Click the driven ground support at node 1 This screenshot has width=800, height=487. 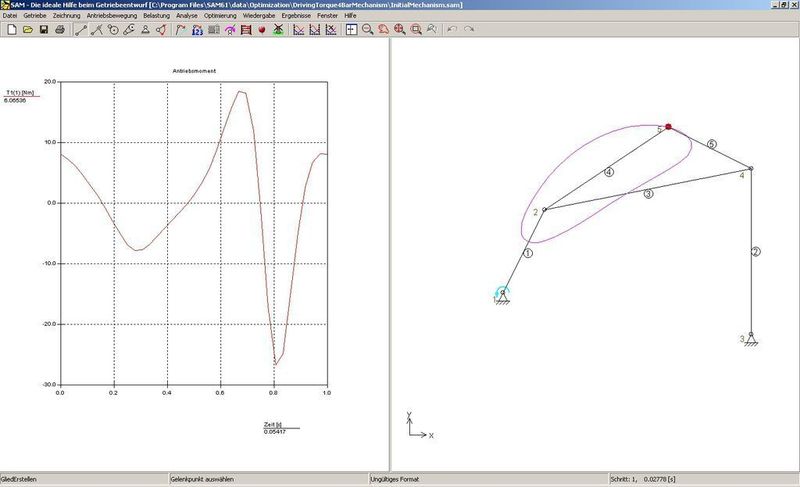coord(503,296)
